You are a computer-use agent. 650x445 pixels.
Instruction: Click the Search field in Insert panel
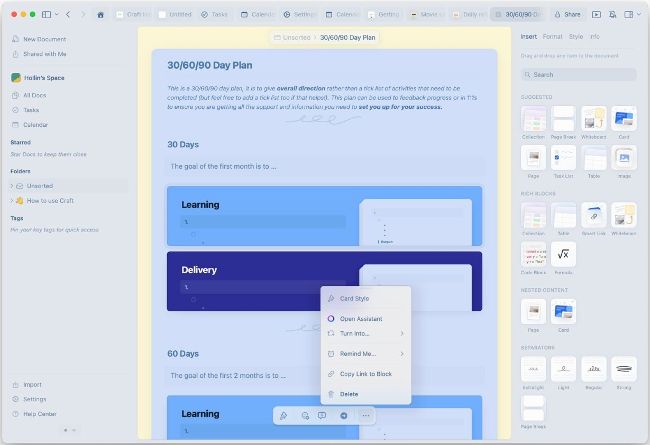[x=578, y=74]
